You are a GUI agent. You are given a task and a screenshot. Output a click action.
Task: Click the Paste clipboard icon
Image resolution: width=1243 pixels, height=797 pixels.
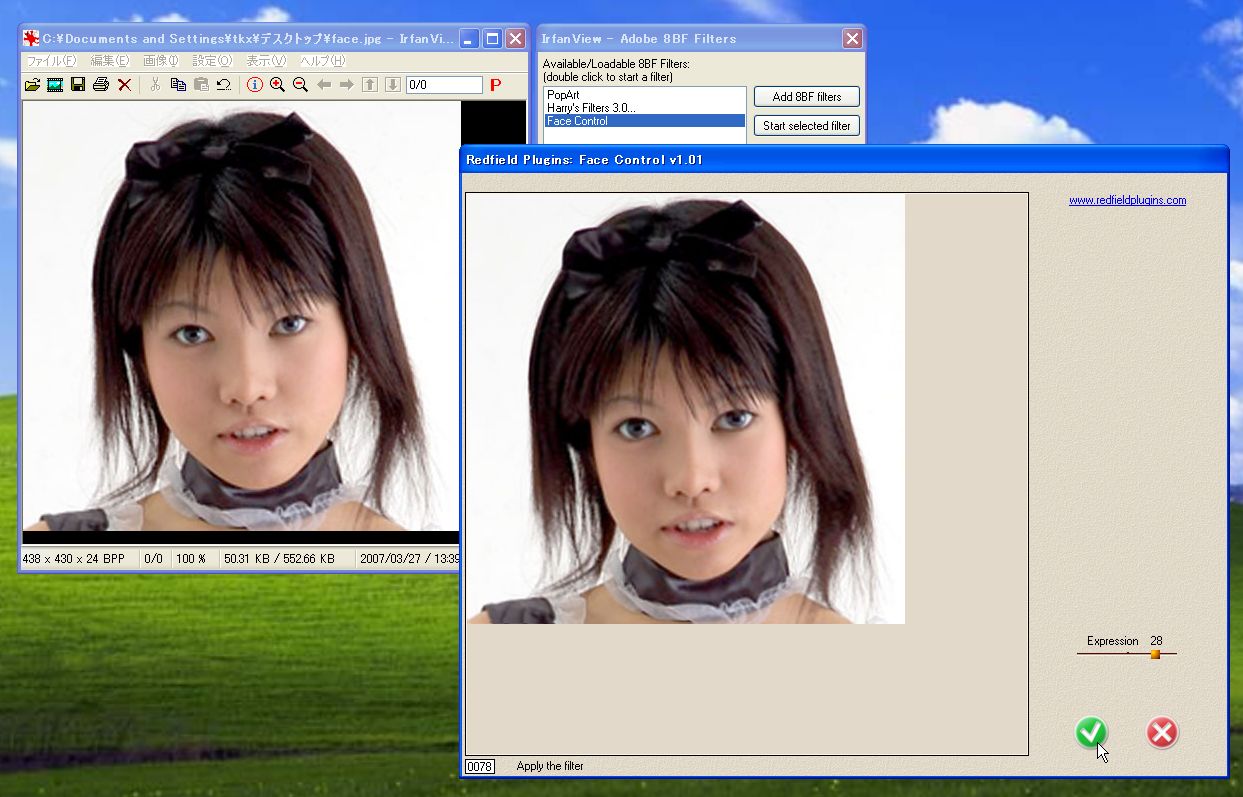(x=201, y=85)
